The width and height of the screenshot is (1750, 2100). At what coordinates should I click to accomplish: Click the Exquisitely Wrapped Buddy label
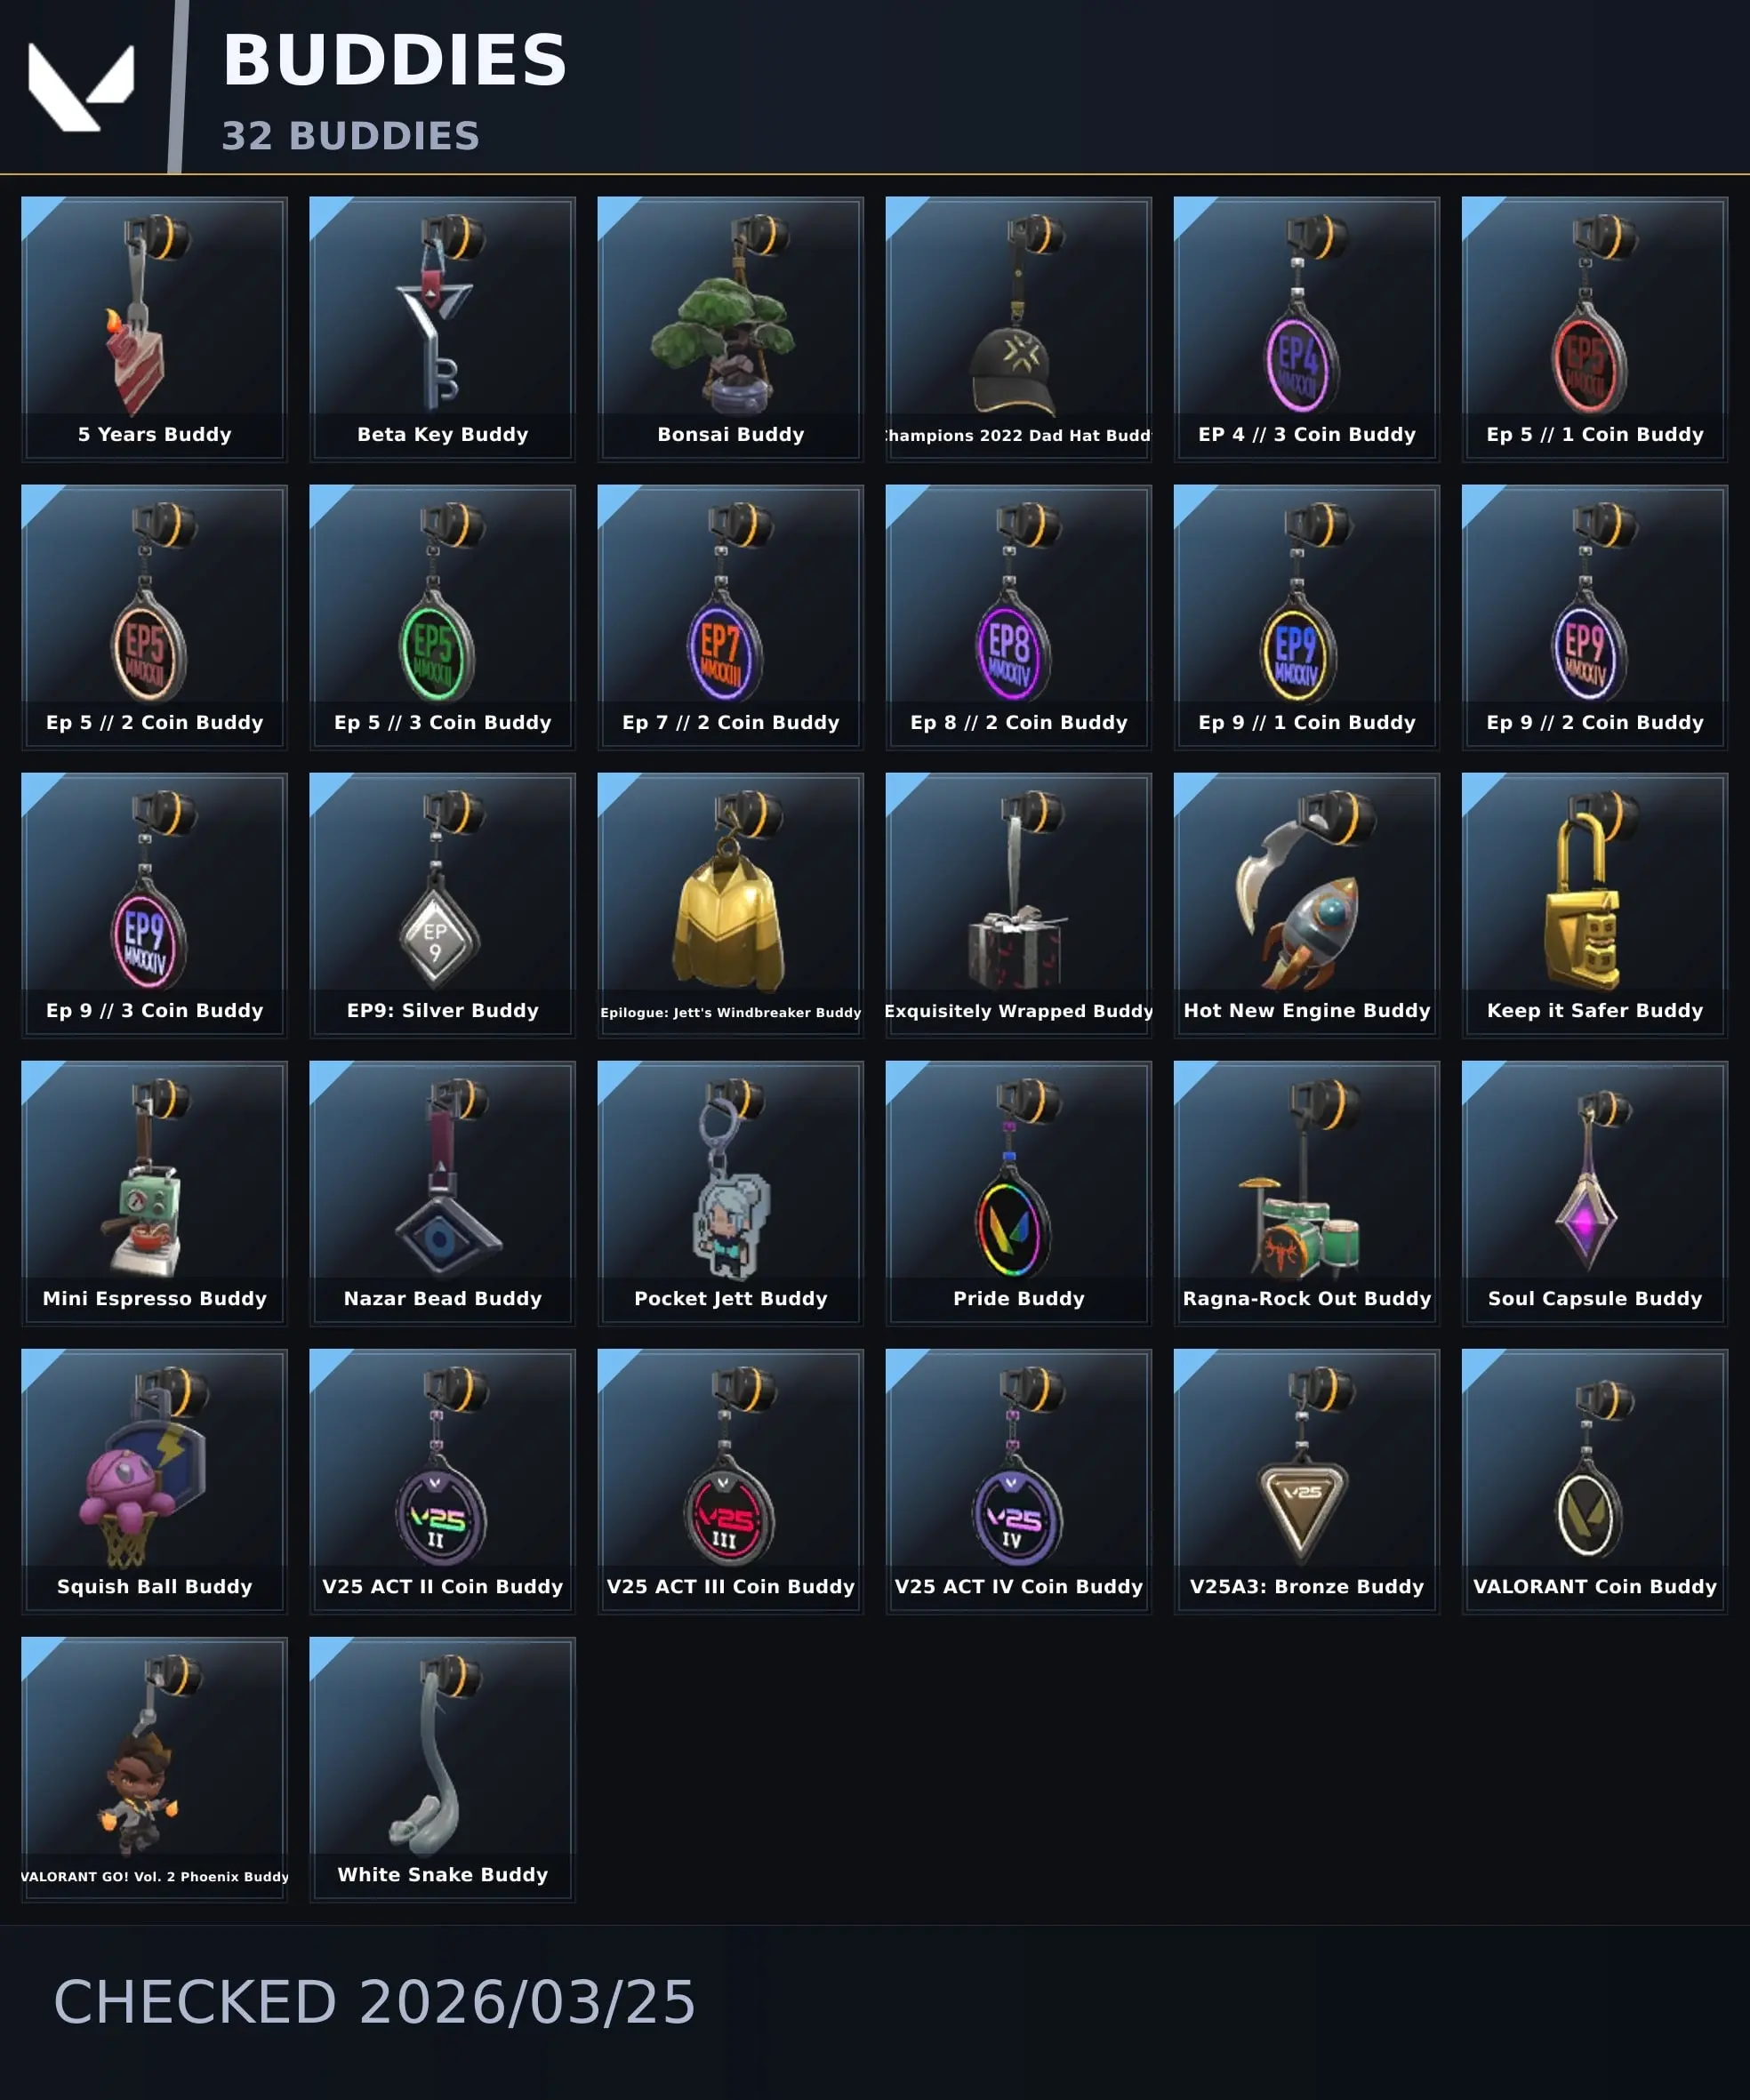click(1018, 1011)
